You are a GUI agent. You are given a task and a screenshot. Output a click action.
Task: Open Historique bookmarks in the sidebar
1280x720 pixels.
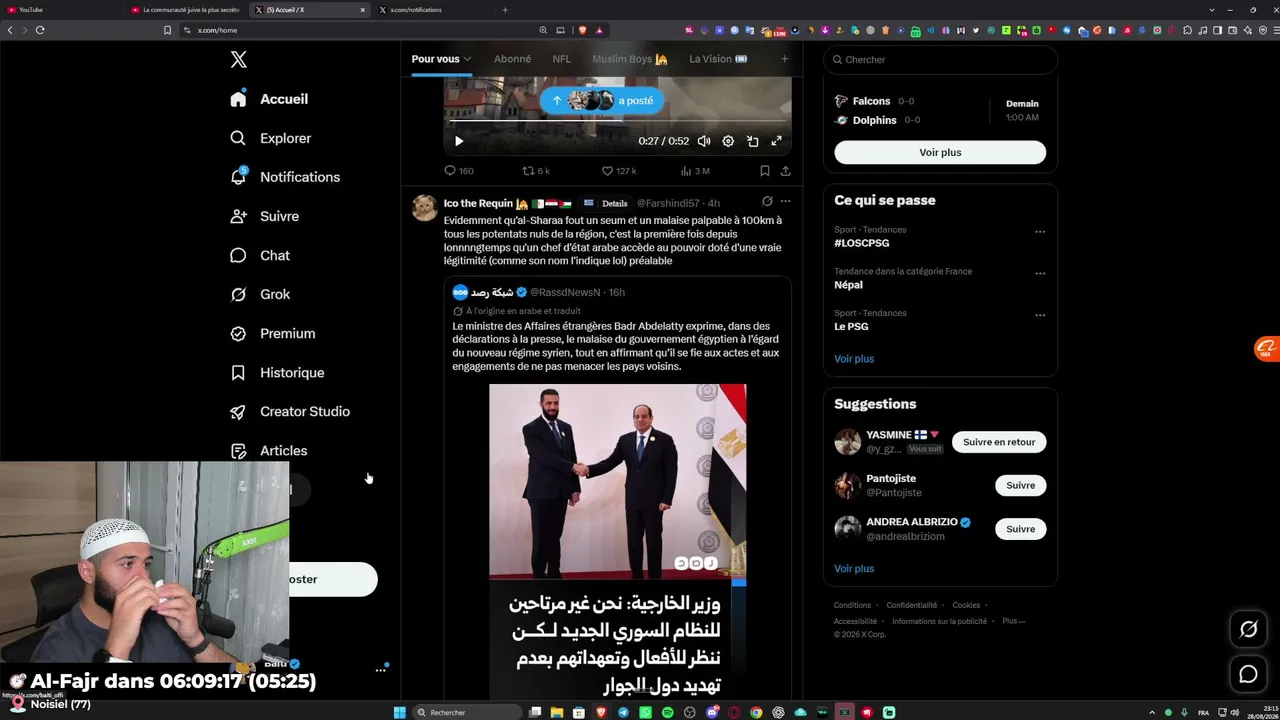click(277, 372)
